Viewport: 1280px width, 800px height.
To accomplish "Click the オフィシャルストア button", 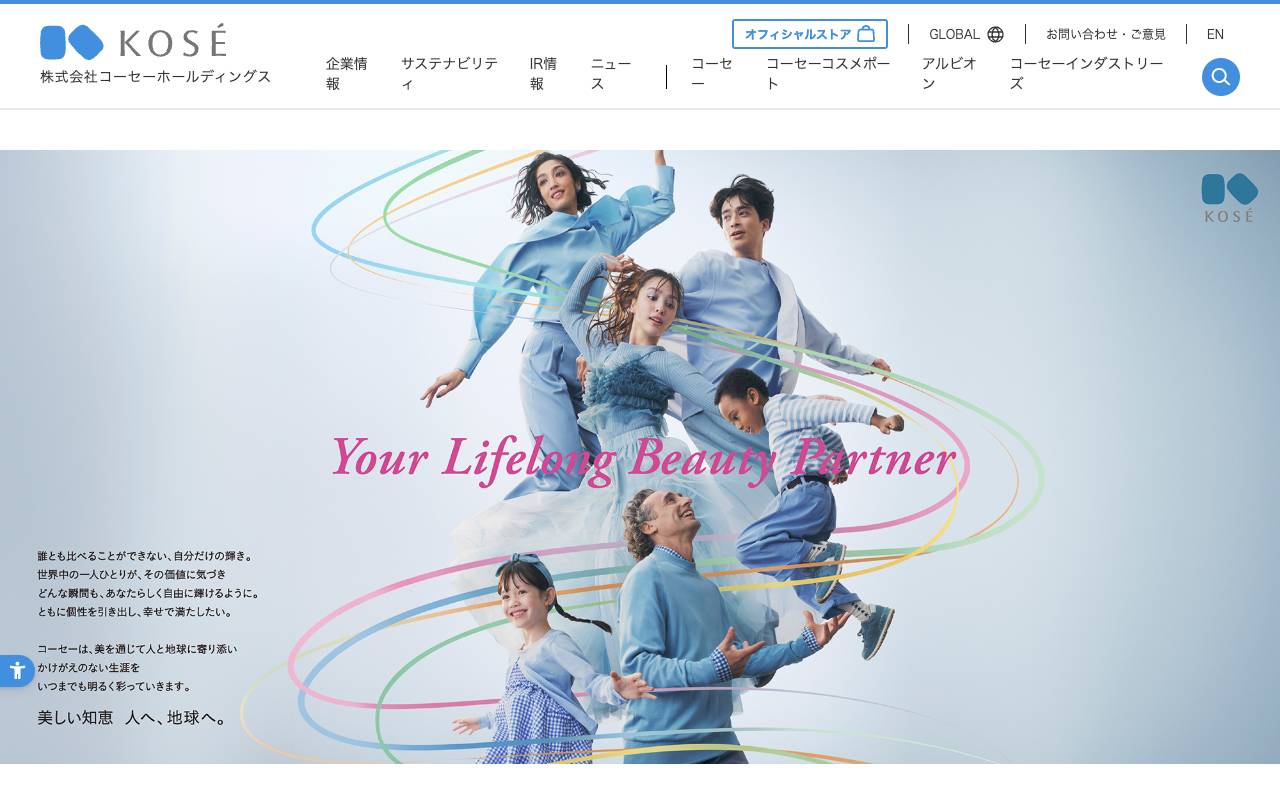I will tap(810, 33).
